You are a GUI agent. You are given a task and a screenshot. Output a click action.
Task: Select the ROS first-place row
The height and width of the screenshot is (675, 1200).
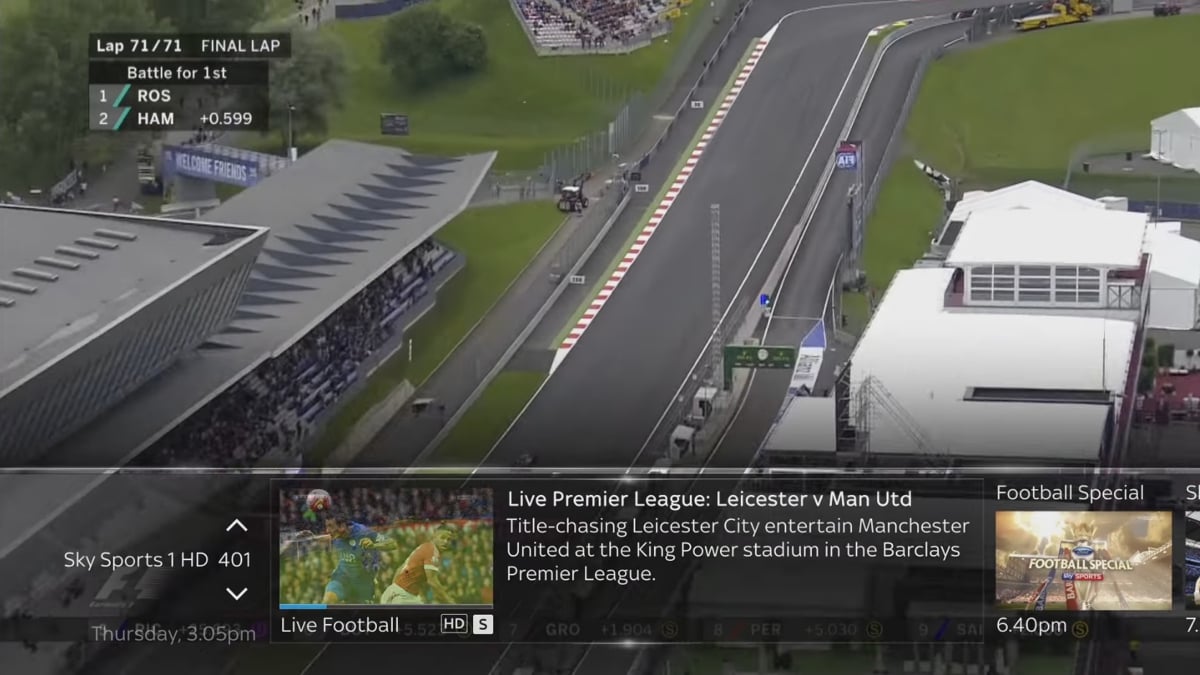pyautogui.click(x=177, y=96)
